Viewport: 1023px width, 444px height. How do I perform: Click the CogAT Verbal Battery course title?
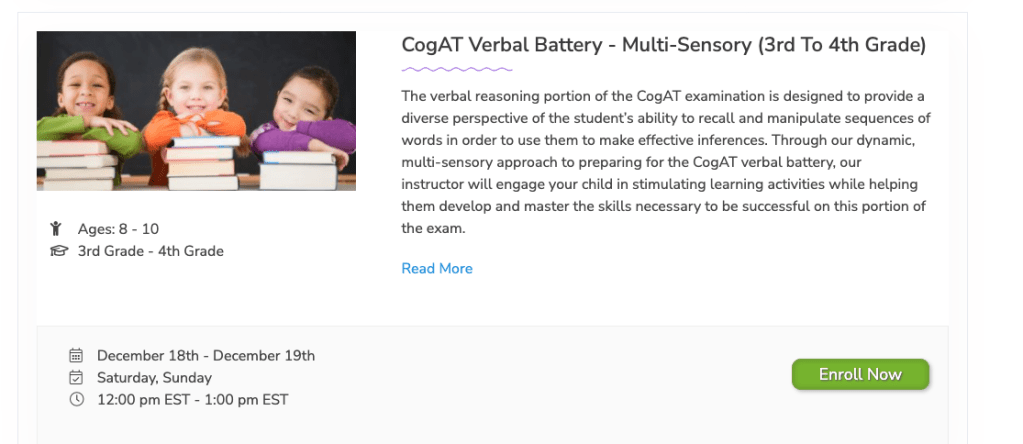coord(663,45)
